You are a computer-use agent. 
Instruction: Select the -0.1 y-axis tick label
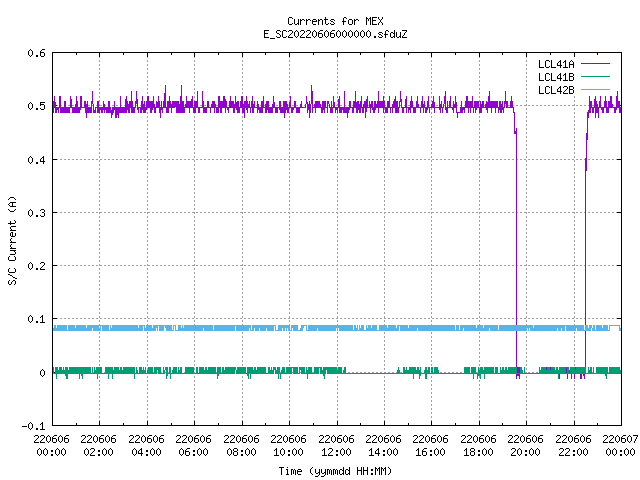point(33,426)
